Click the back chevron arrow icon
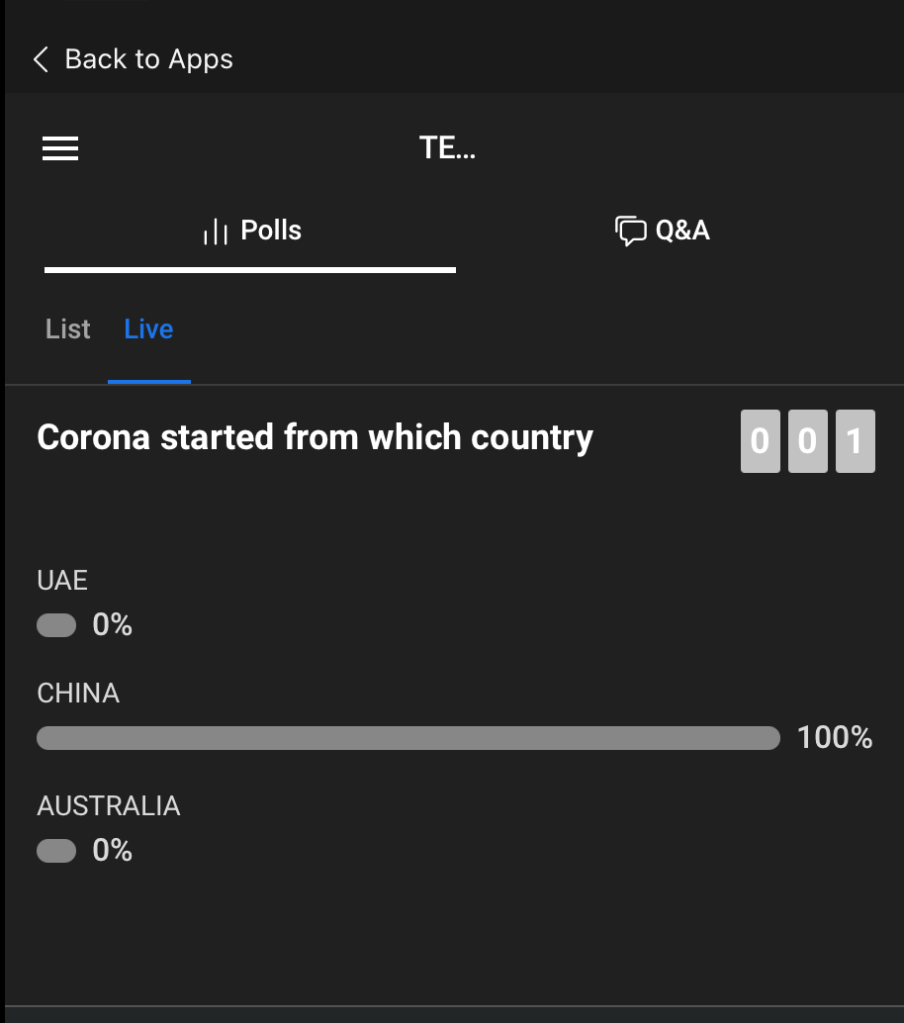 tap(40, 60)
